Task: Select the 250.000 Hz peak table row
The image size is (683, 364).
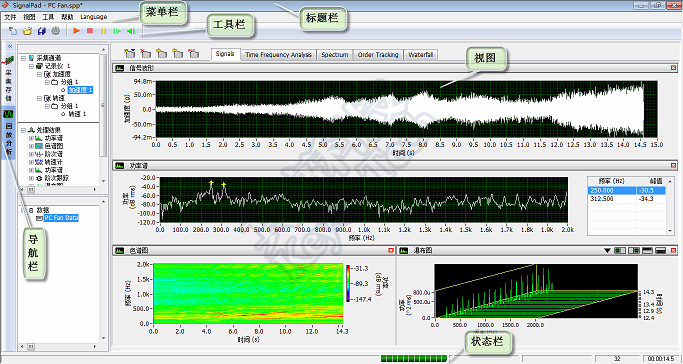Action: pyautogui.click(x=627, y=191)
